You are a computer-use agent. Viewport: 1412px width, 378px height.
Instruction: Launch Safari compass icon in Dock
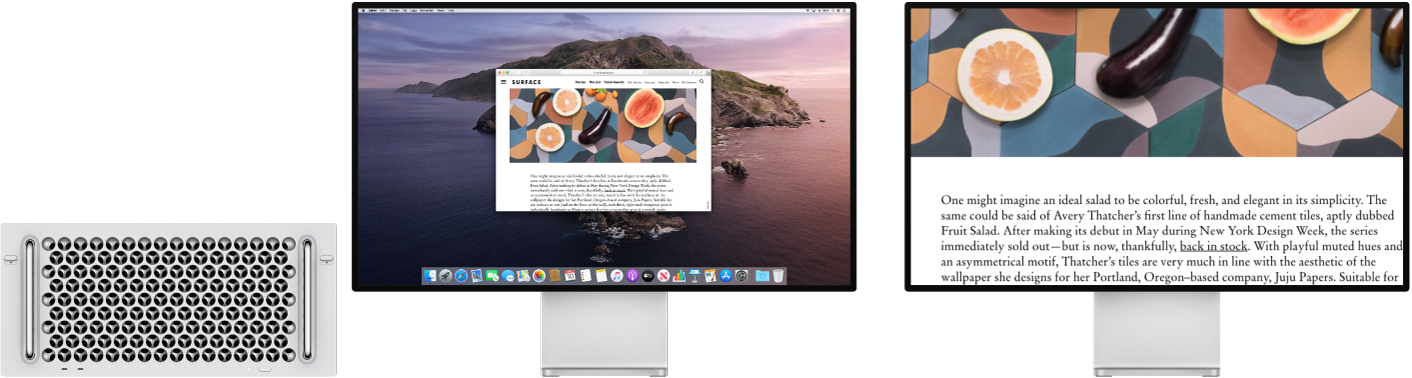[461, 276]
